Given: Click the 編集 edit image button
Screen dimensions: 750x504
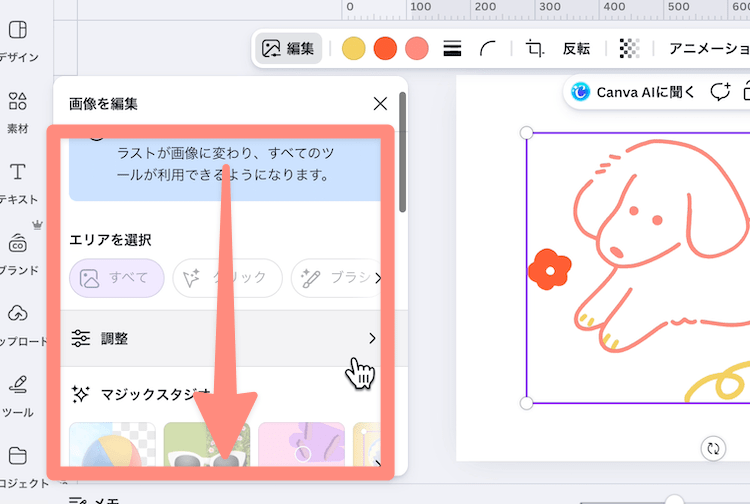Looking at the screenshot, I should point(288,48).
